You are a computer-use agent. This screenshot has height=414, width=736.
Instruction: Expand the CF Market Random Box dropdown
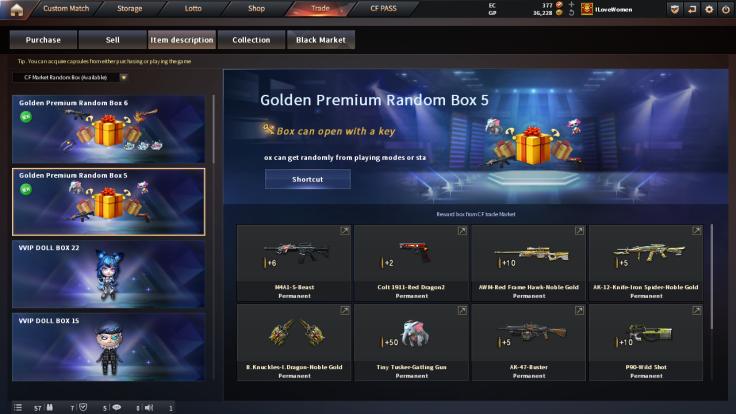[x=123, y=77]
